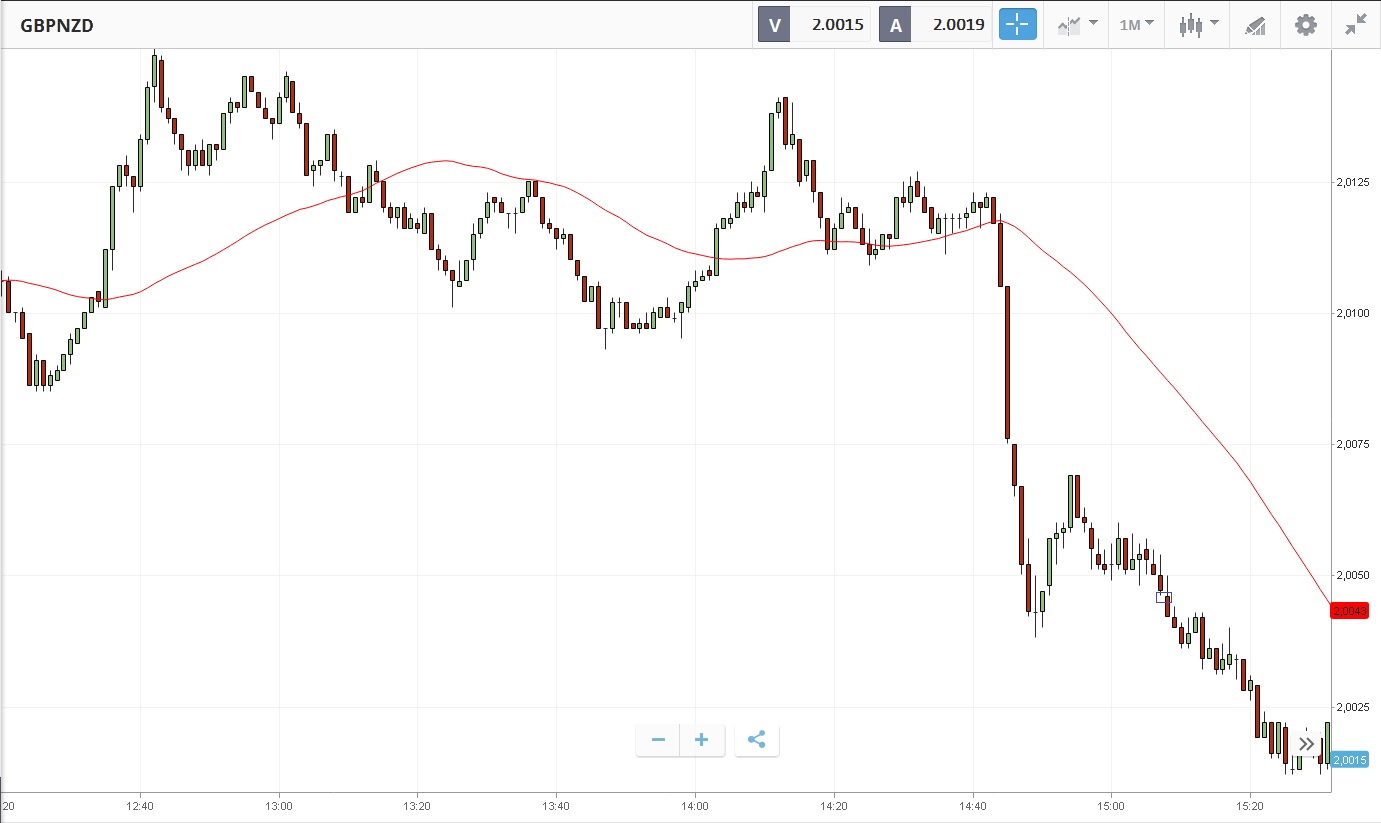
Task: Toggle the crosshair cursor button
Action: point(1018,25)
